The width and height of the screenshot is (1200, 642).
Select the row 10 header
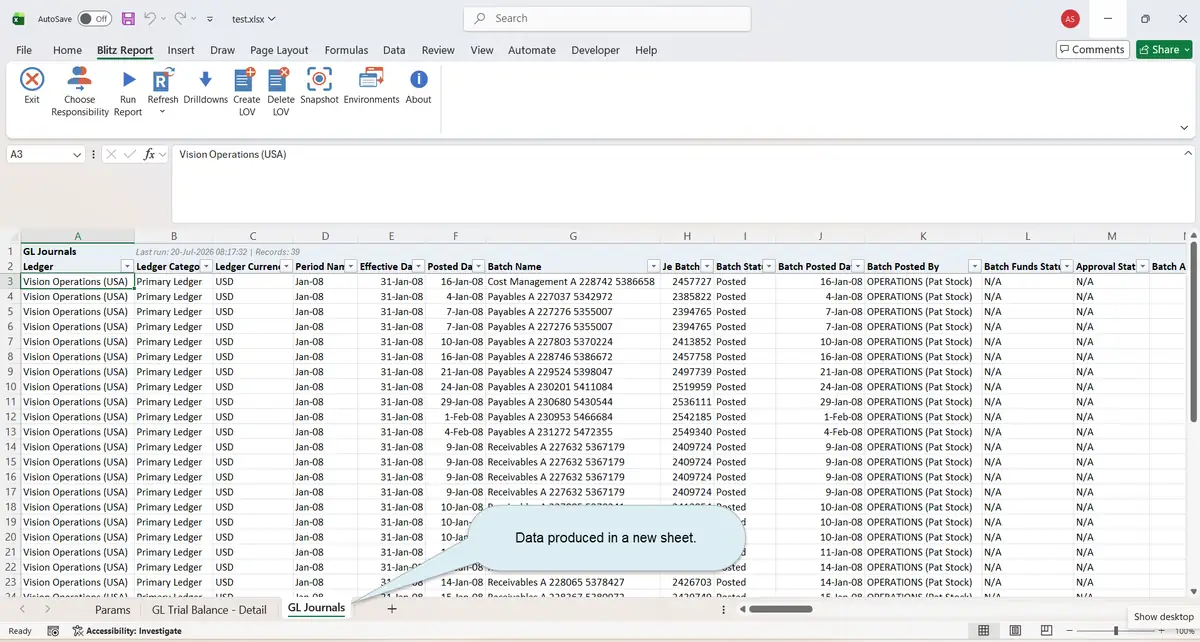(10, 386)
